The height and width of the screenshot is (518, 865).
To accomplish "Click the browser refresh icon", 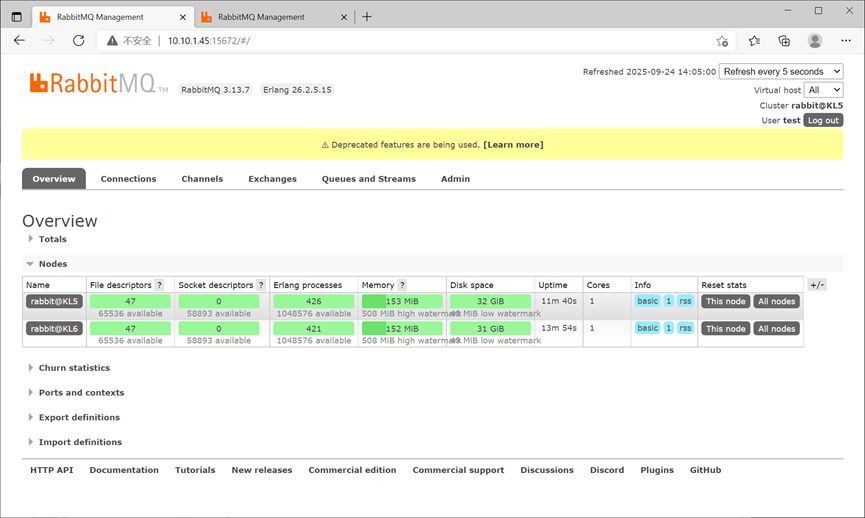I will (x=79, y=41).
